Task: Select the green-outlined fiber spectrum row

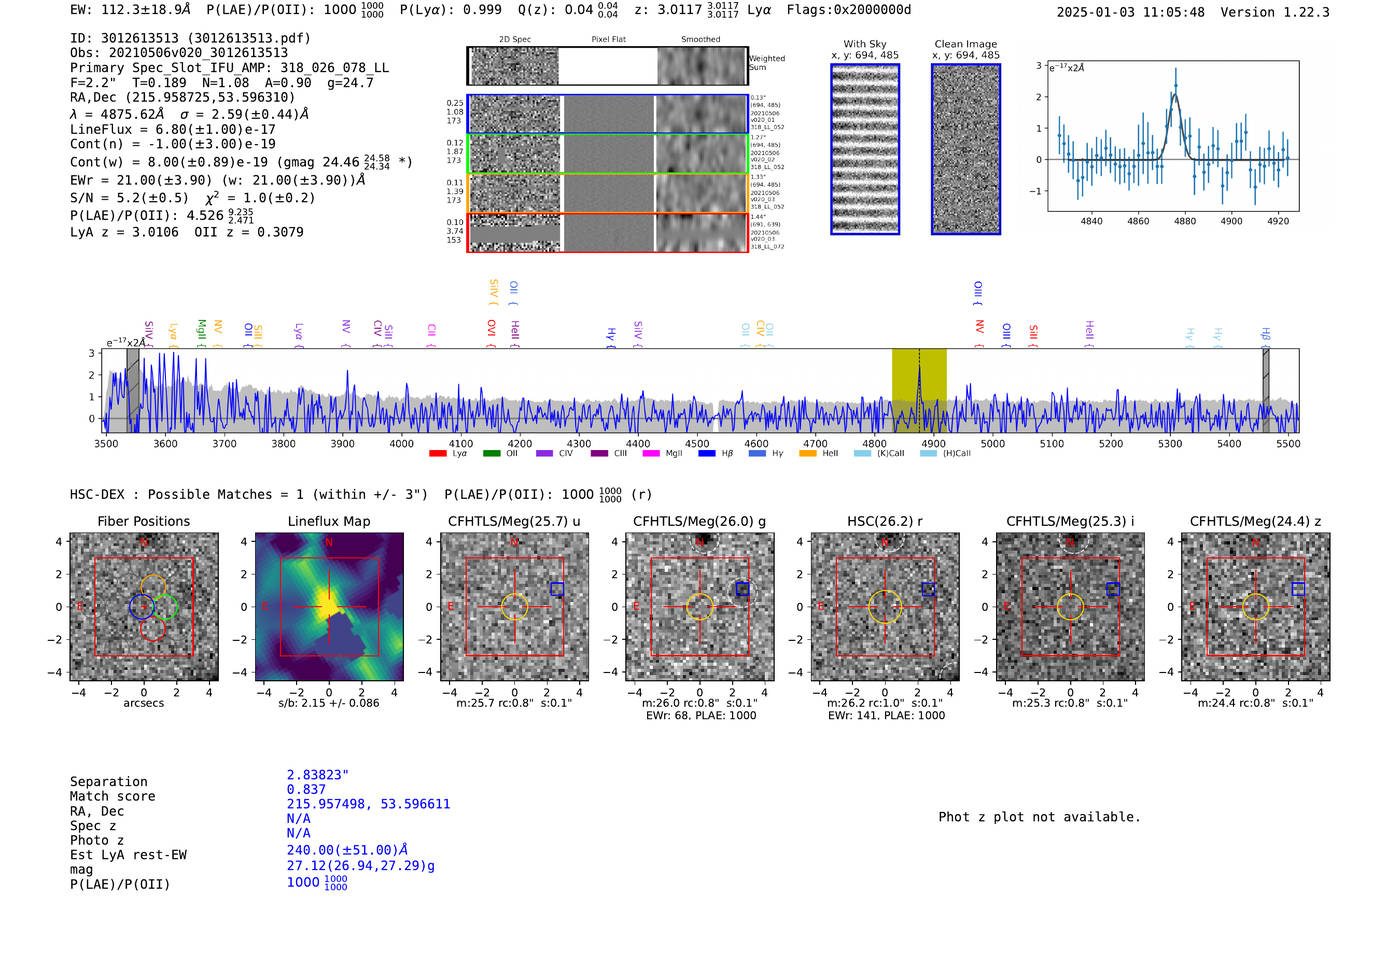Action: (x=607, y=154)
